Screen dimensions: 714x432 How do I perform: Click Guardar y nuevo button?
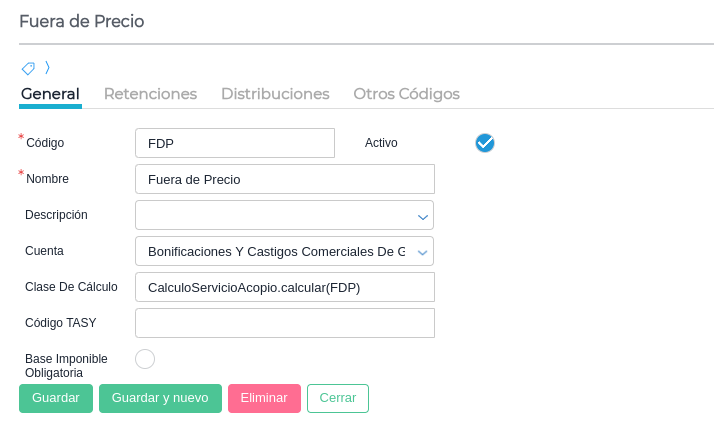tap(160, 398)
